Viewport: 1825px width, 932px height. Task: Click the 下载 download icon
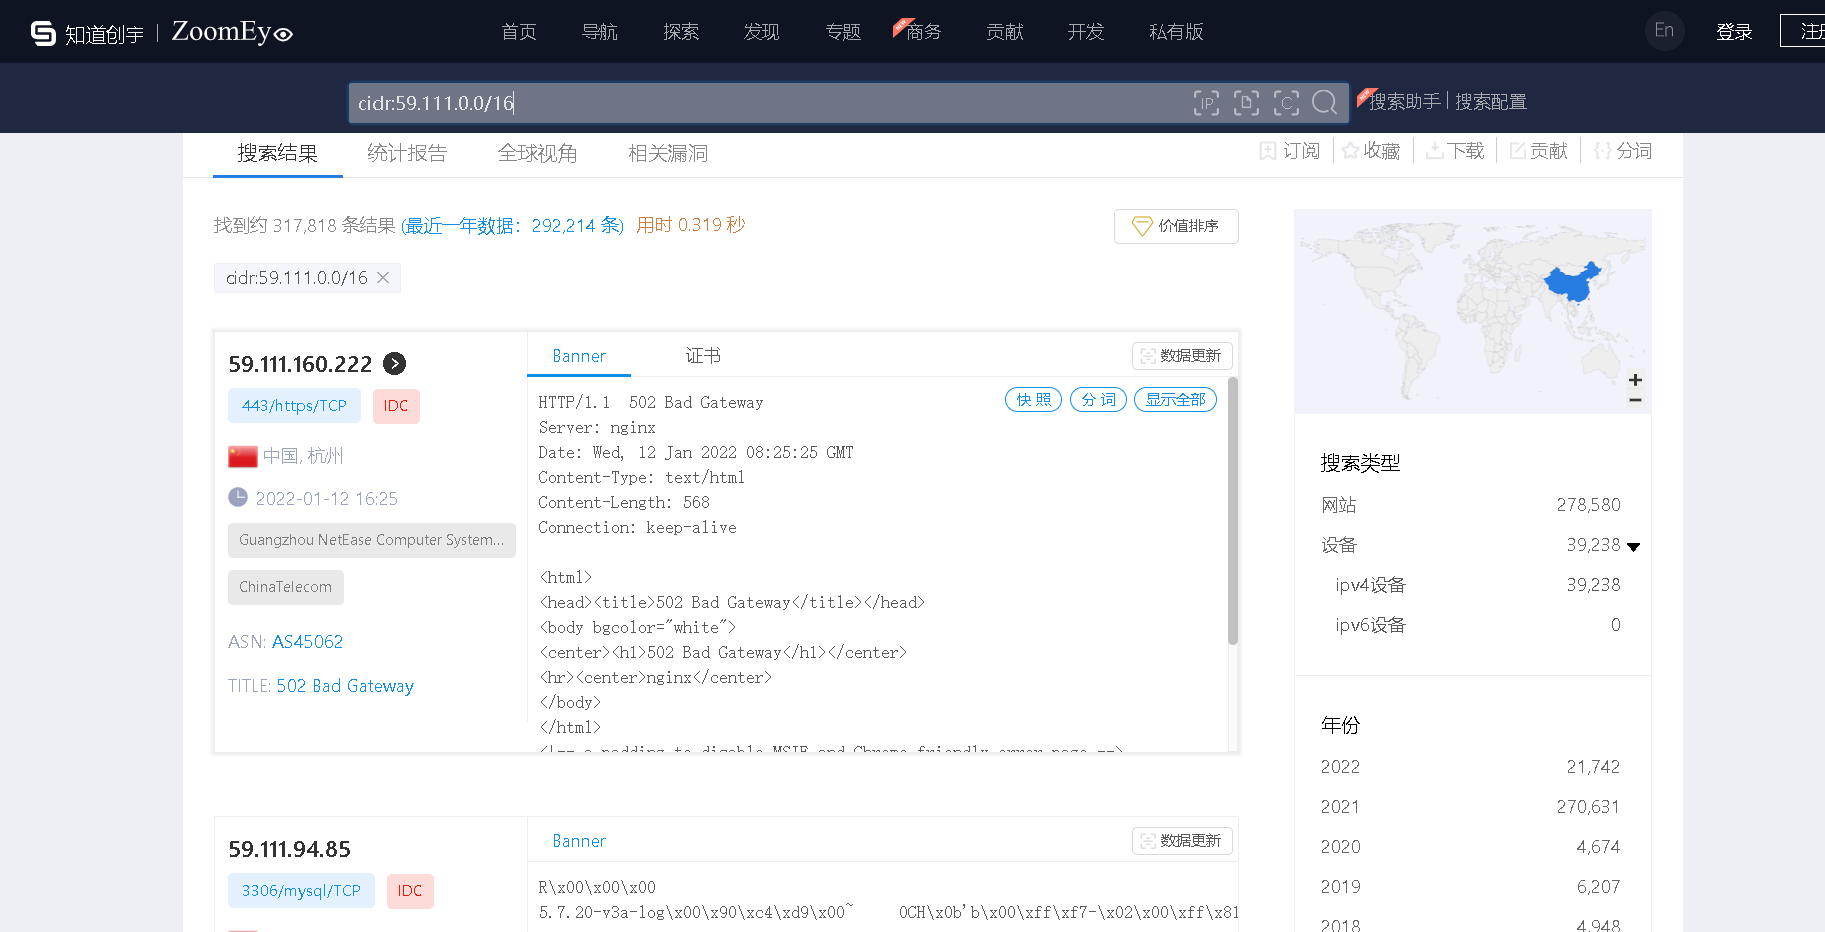[1434, 151]
